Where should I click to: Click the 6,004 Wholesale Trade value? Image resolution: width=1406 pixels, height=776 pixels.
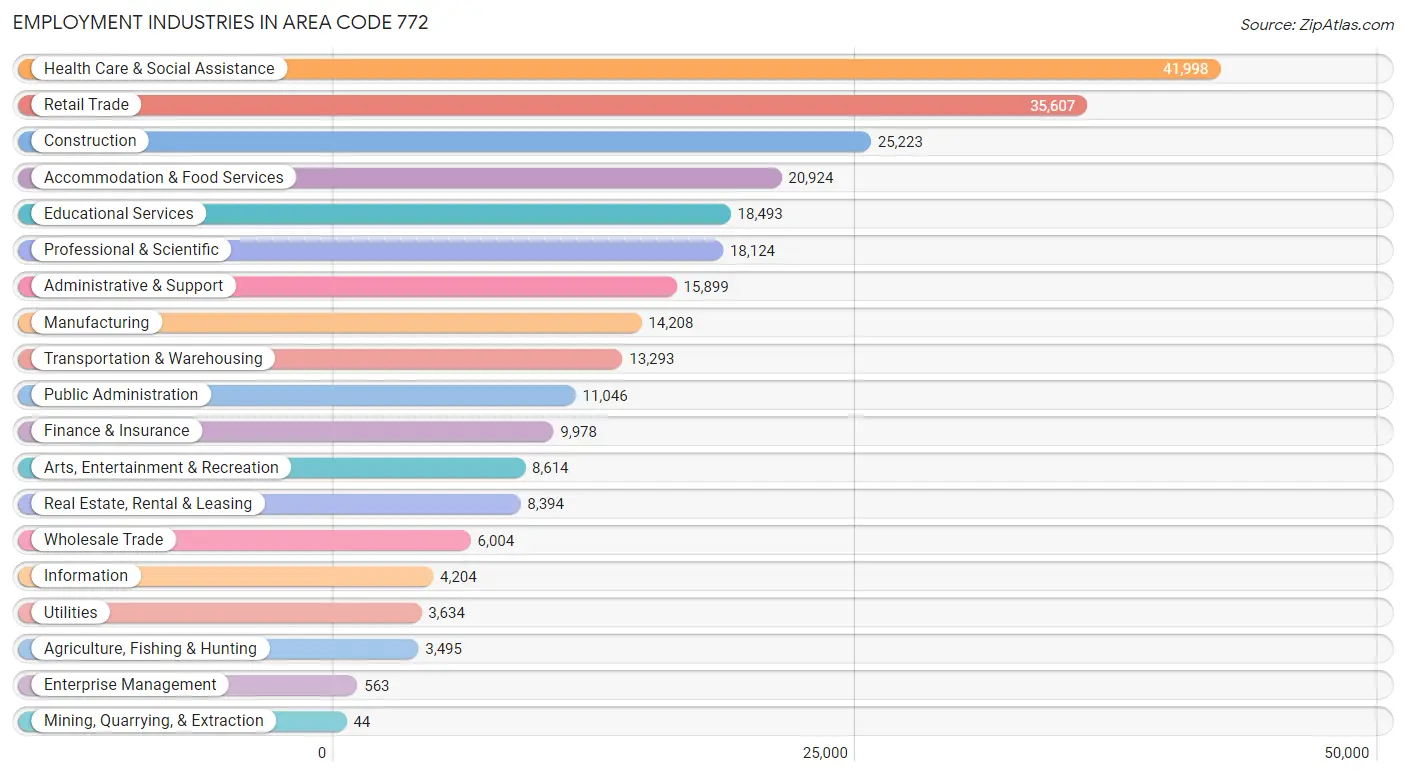coord(496,540)
